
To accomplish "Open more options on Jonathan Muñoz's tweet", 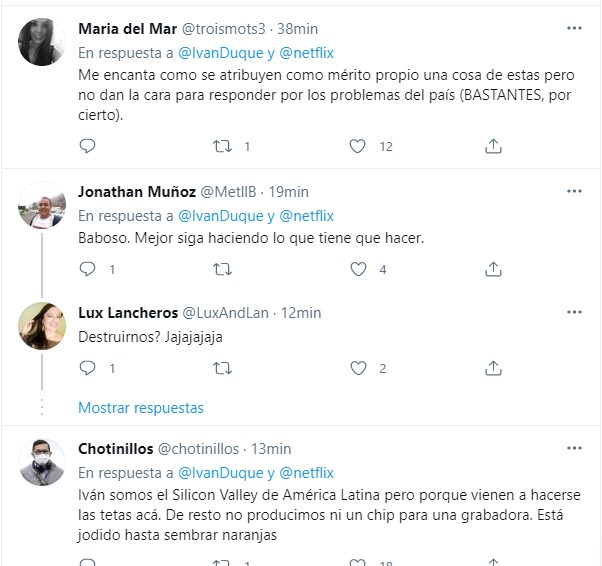I will [574, 191].
